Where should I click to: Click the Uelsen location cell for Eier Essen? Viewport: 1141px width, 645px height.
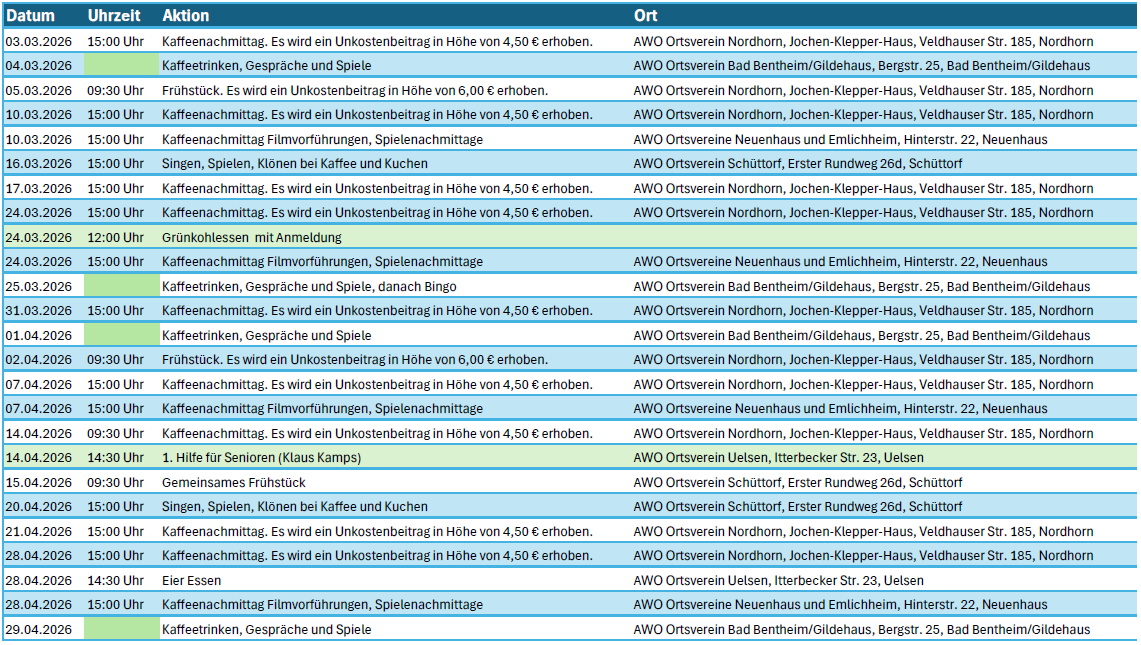coord(779,580)
